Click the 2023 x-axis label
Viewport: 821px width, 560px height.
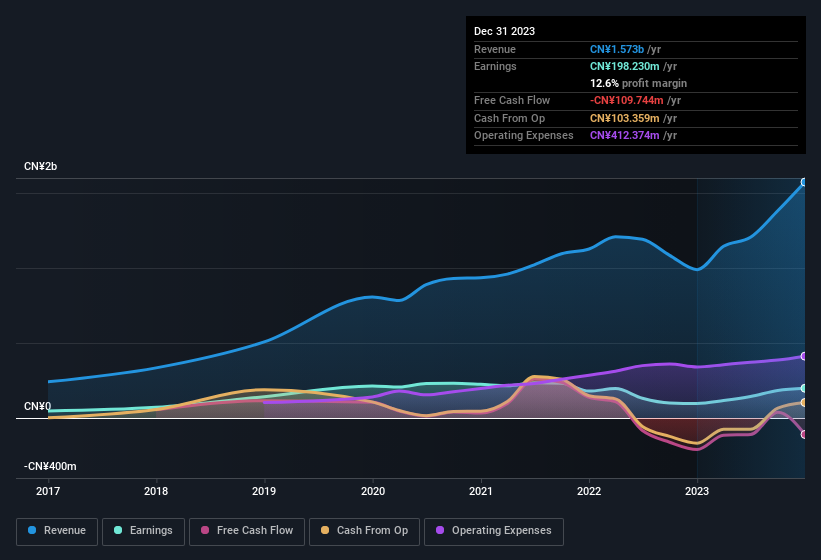click(x=697, y=491)
